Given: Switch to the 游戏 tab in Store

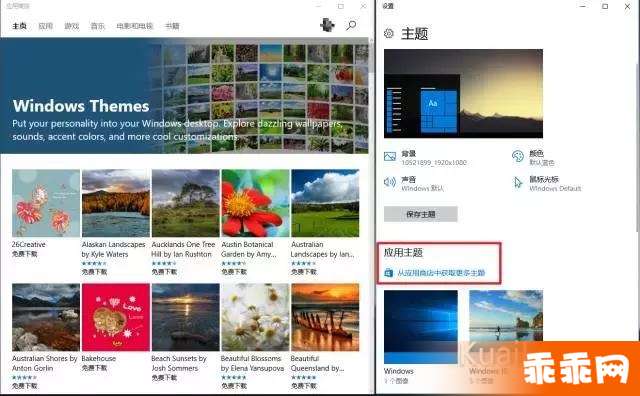Looking at the screenshot, I should pos(71,26).
